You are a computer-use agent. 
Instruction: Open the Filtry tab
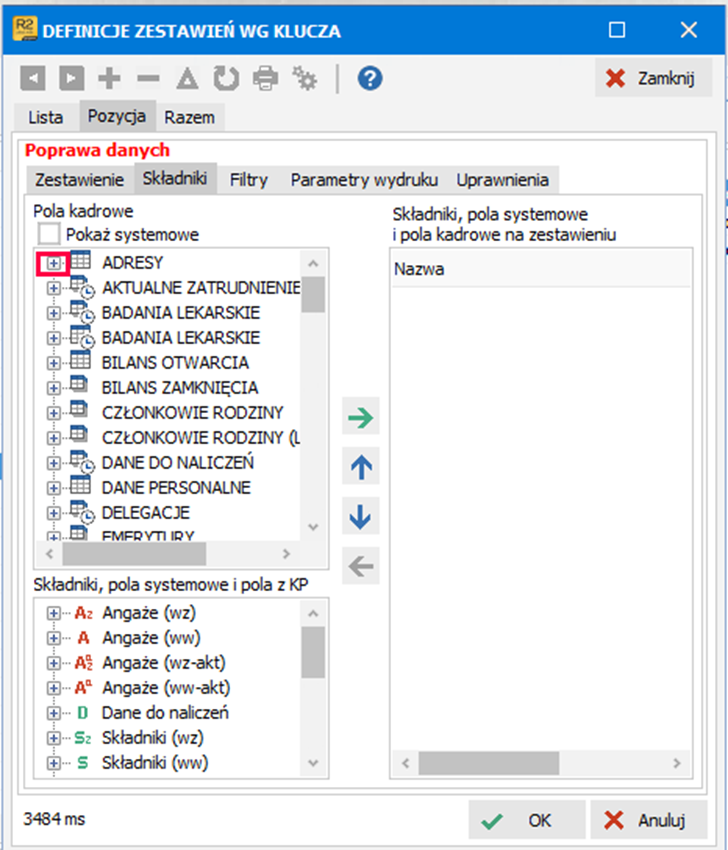(x=249, y=180)
